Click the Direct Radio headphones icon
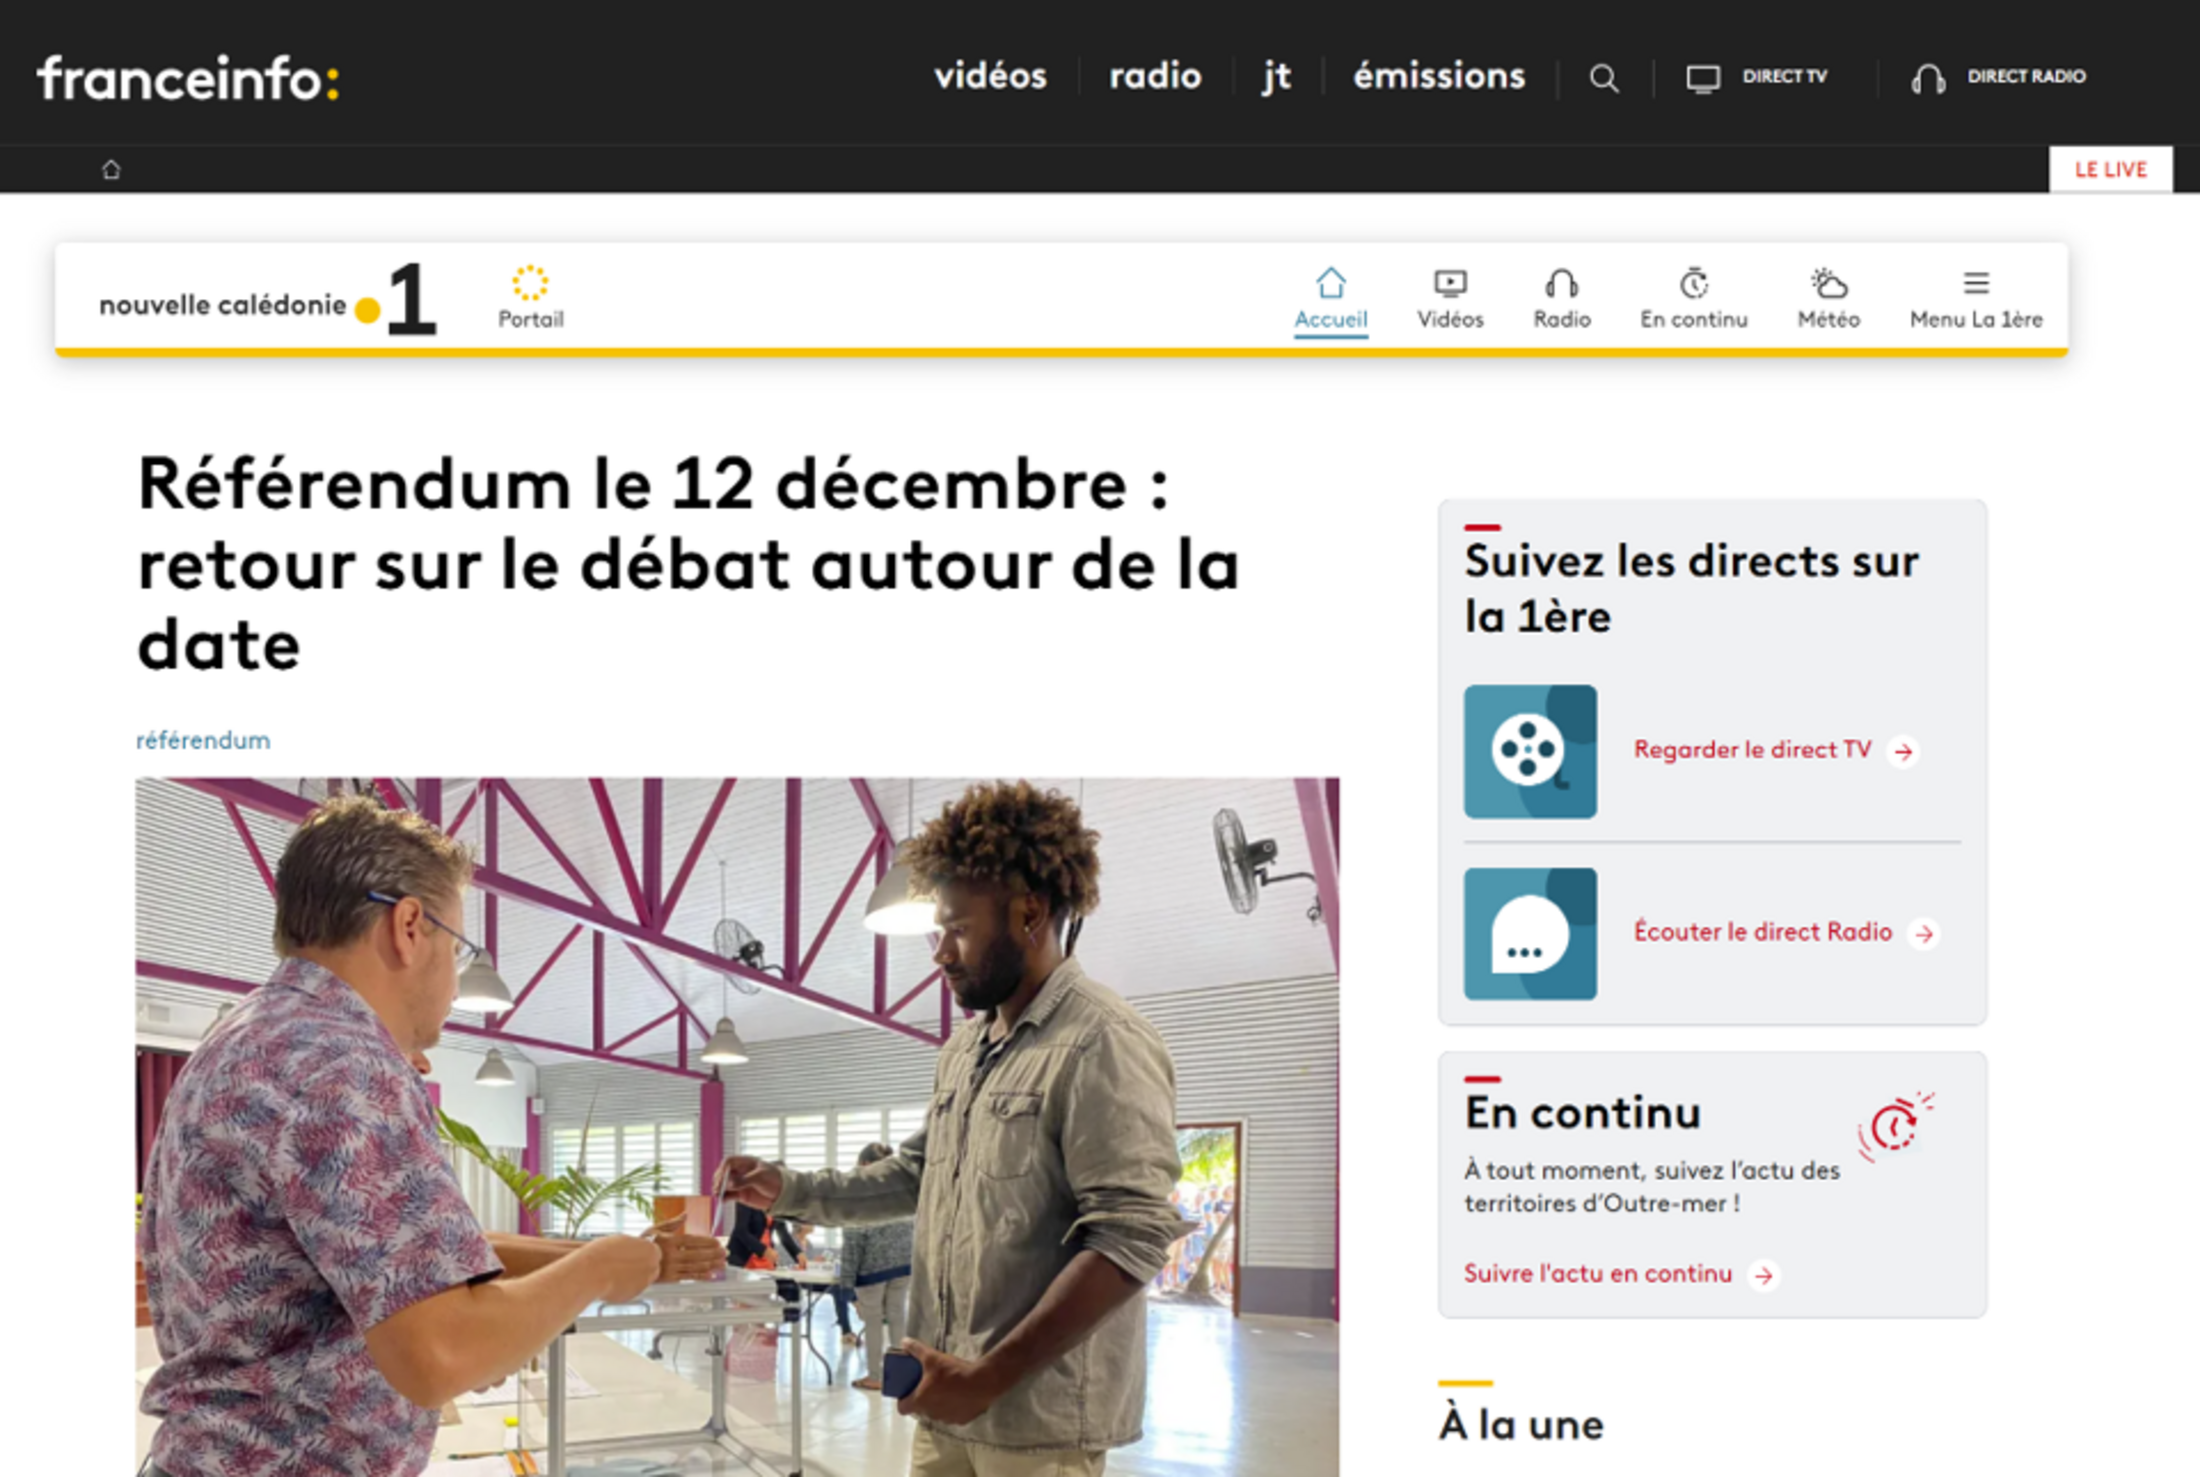This screenshot has height=1477, width=2200. point(1928,78)
